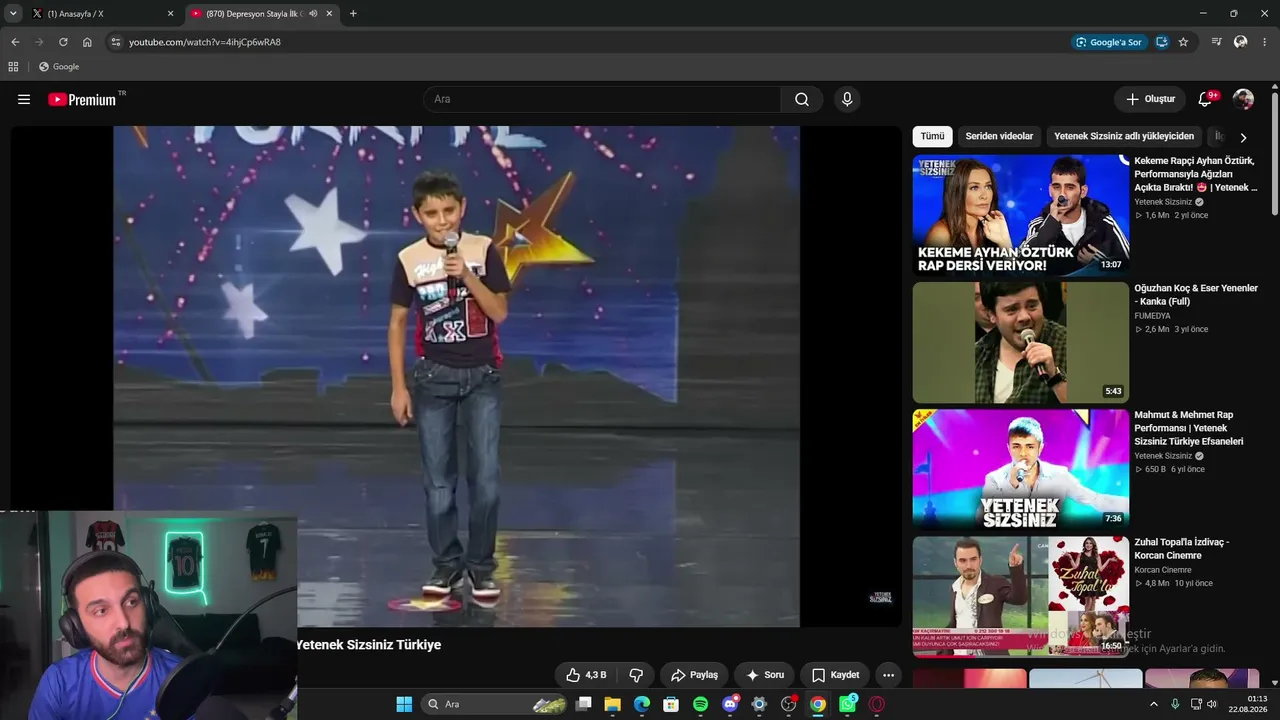
Task: Click the YouTube search input field
Action: point(603,99)
